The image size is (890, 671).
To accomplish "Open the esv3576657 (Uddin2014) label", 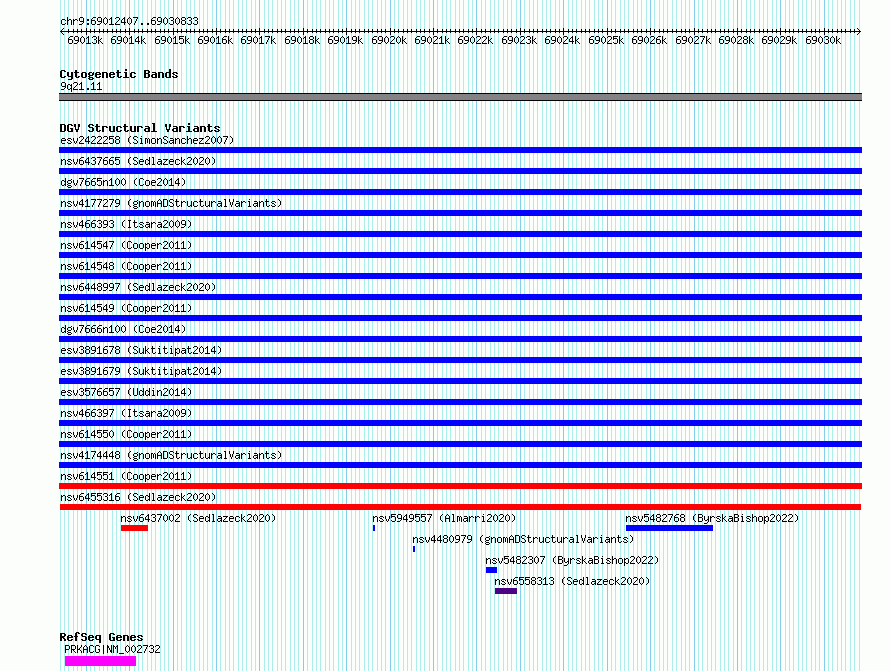I will point(126,392).
